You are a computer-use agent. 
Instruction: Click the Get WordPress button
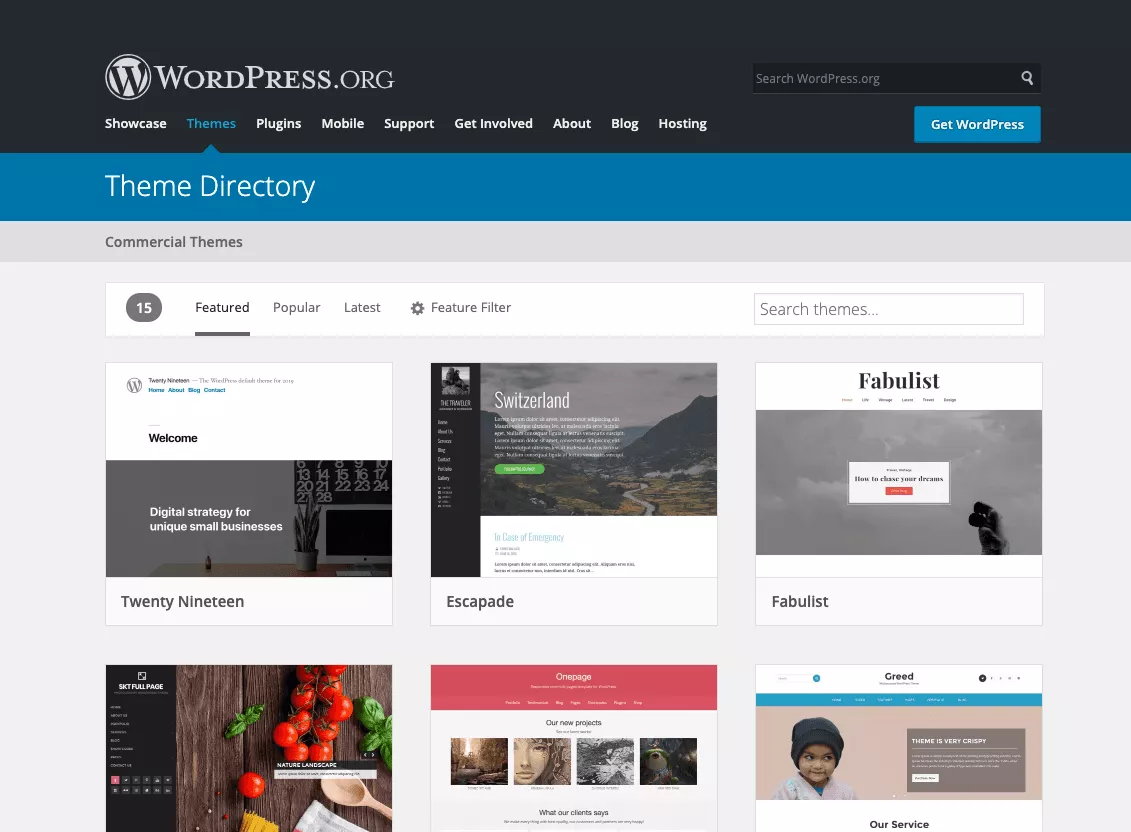(977, 124)
